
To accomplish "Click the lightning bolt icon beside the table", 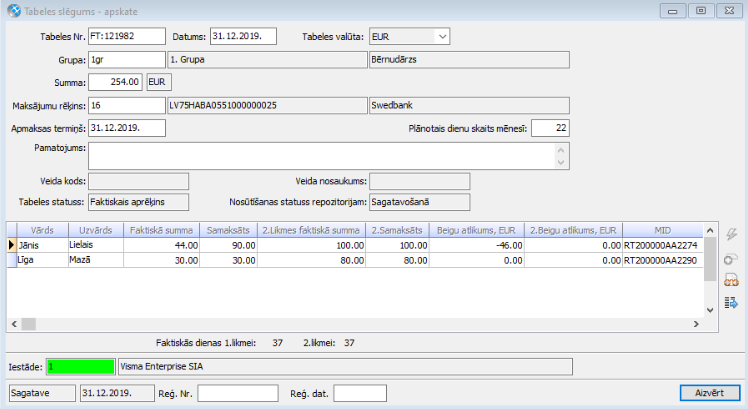I will click(730, 233).
